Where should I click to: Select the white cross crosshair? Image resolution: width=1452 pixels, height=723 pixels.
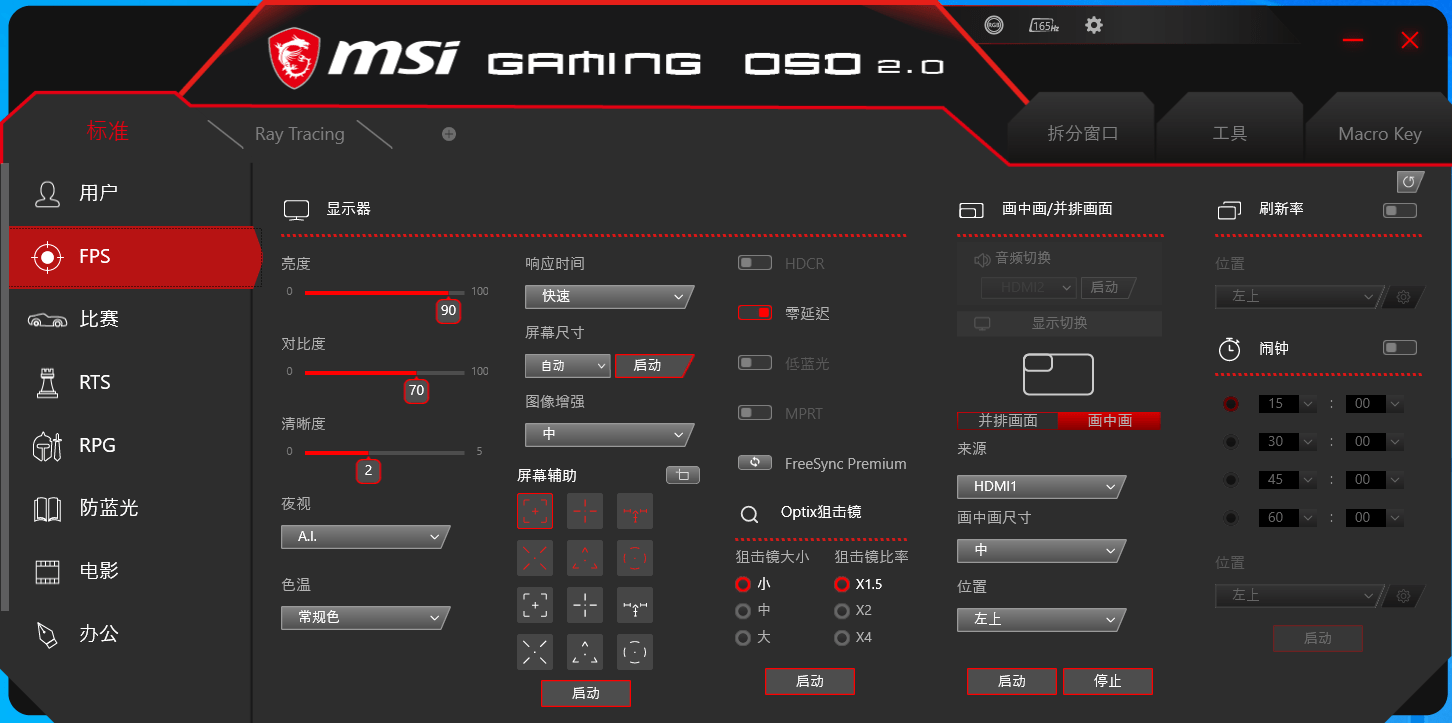pos(585,605)
